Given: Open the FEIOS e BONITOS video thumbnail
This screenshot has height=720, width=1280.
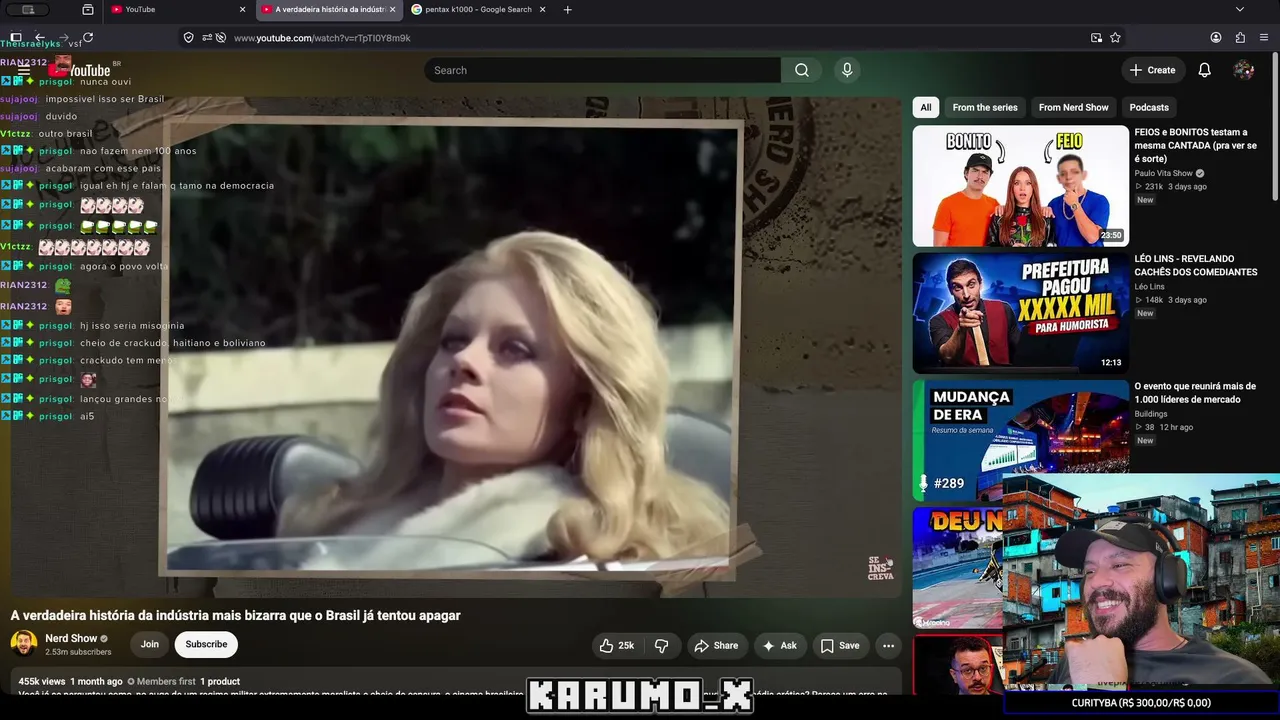Looking at the screenshot, I should click(1020, 186).
